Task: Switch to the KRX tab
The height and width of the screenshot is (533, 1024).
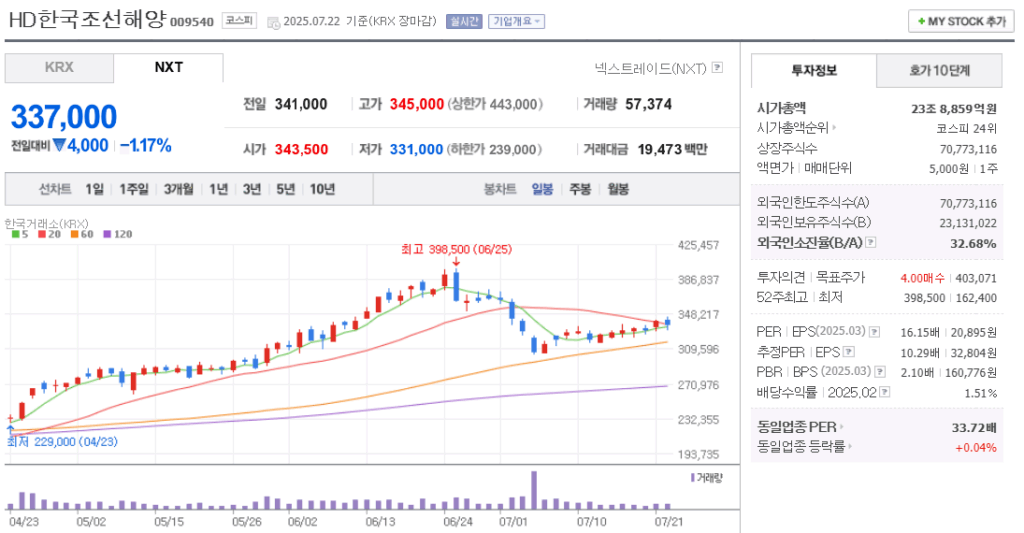Action: pos(59,68)
